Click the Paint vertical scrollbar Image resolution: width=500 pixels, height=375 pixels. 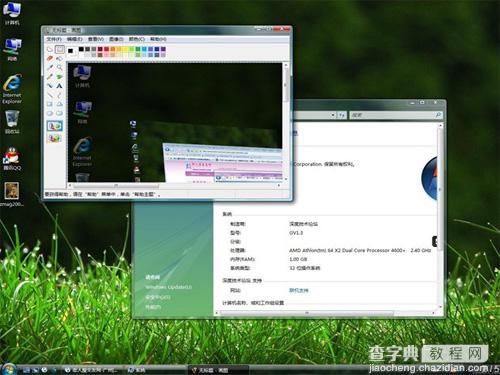point(286,122)
